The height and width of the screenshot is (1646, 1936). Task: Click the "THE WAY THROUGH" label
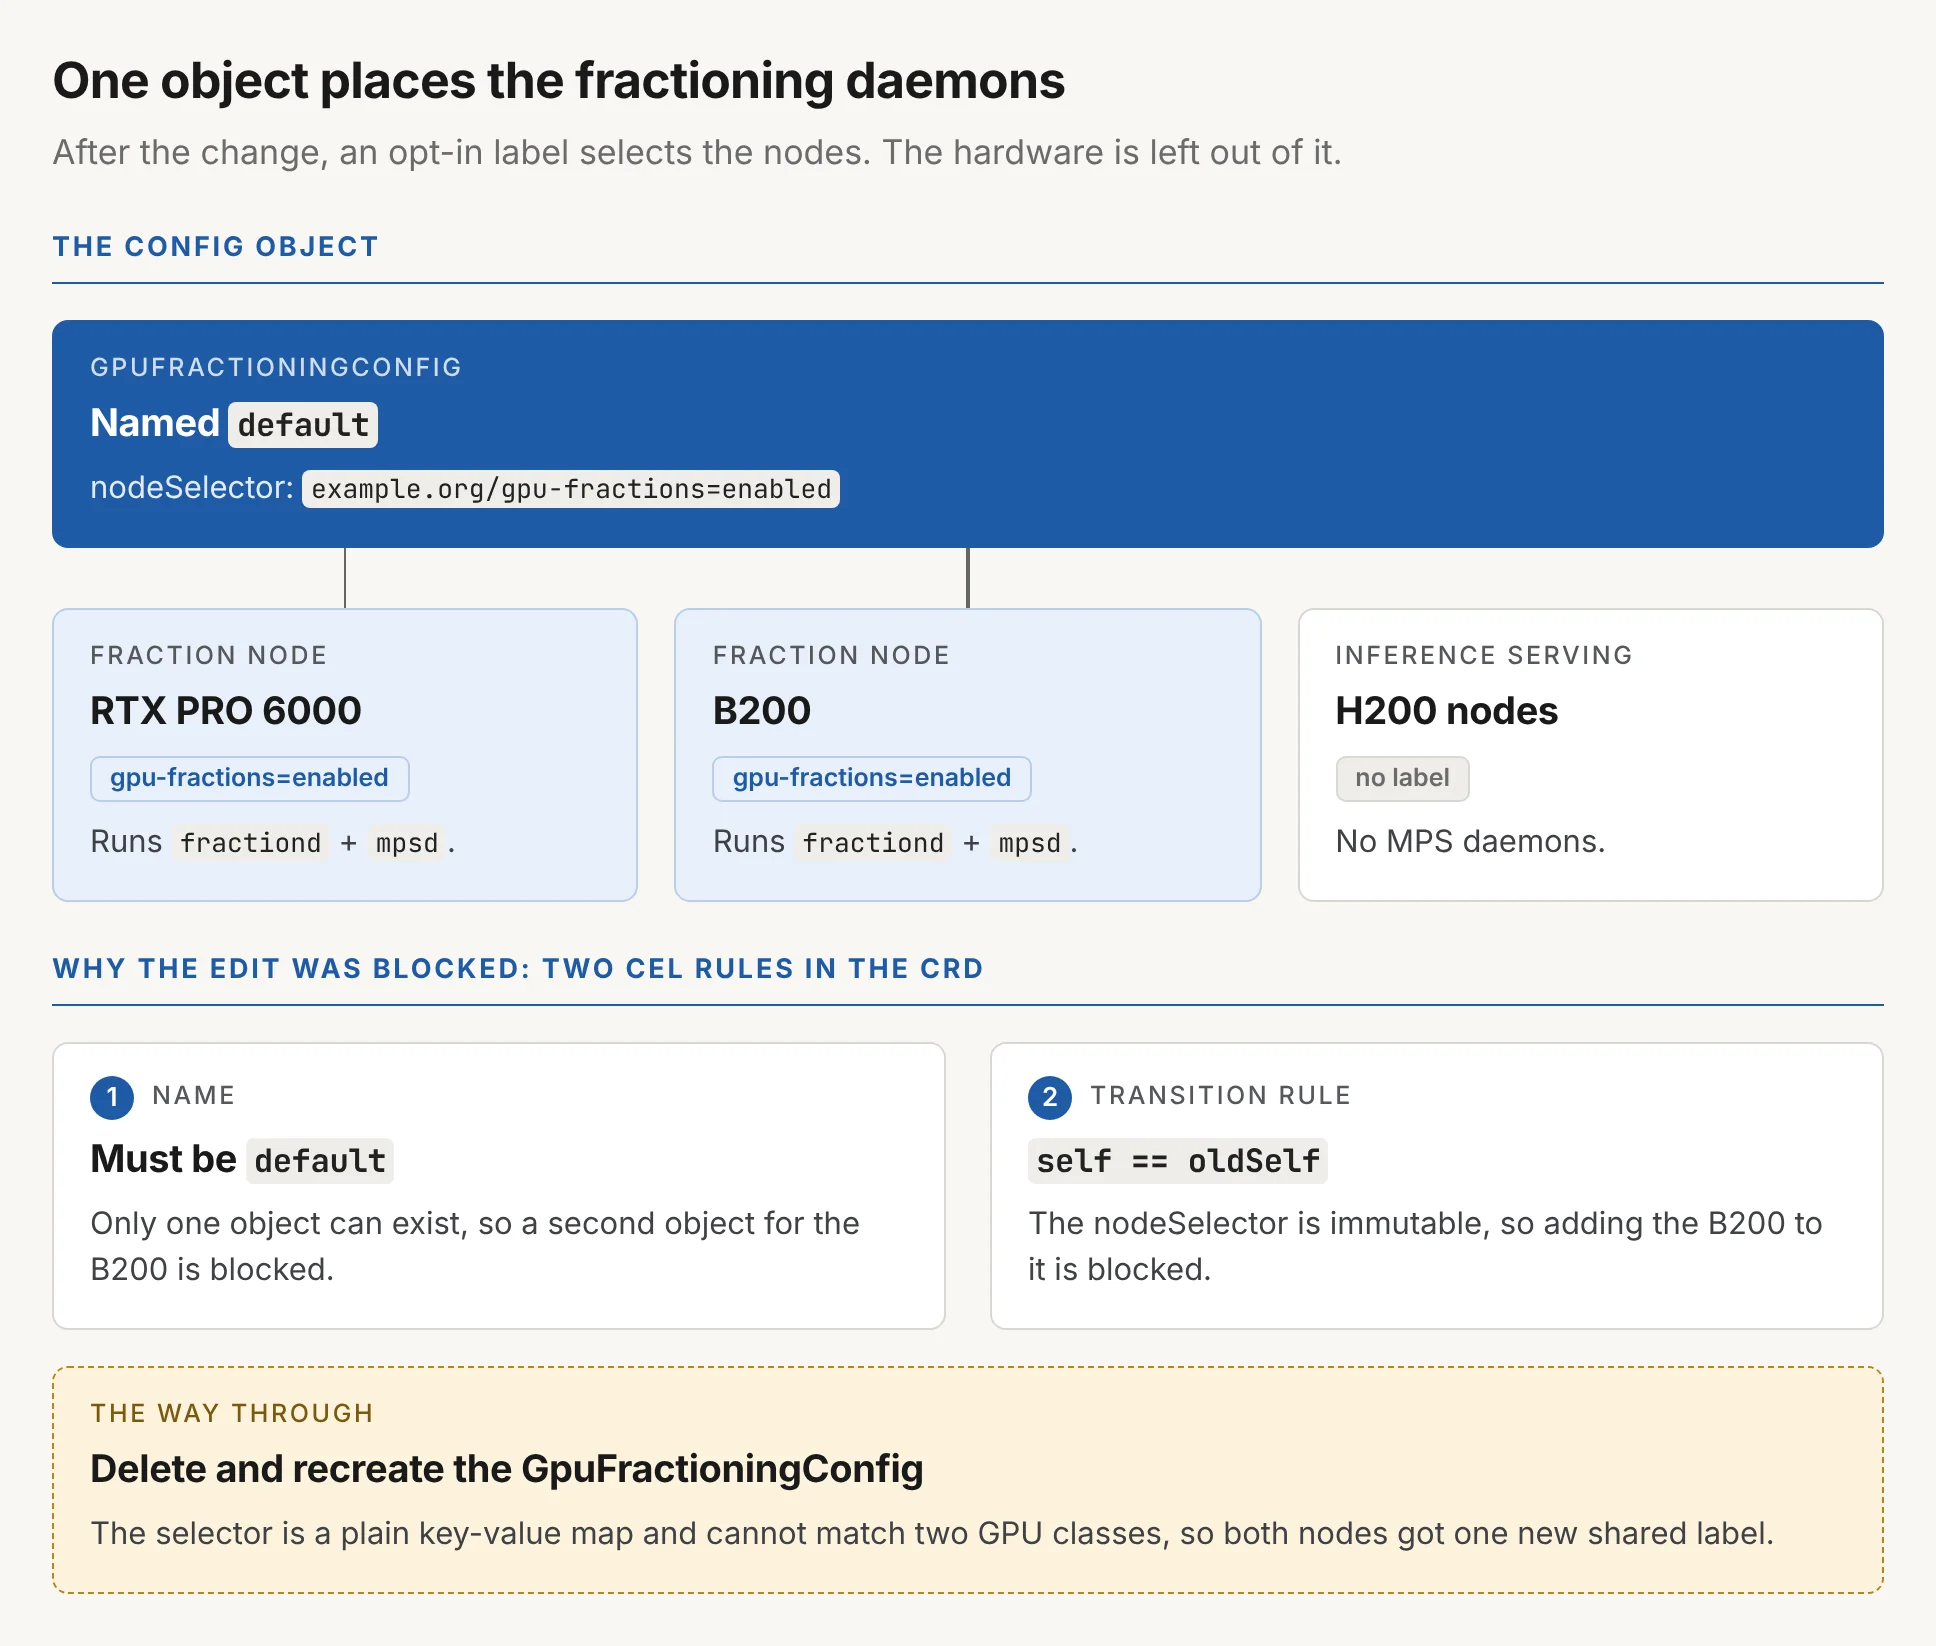(x=232, y=1413)
